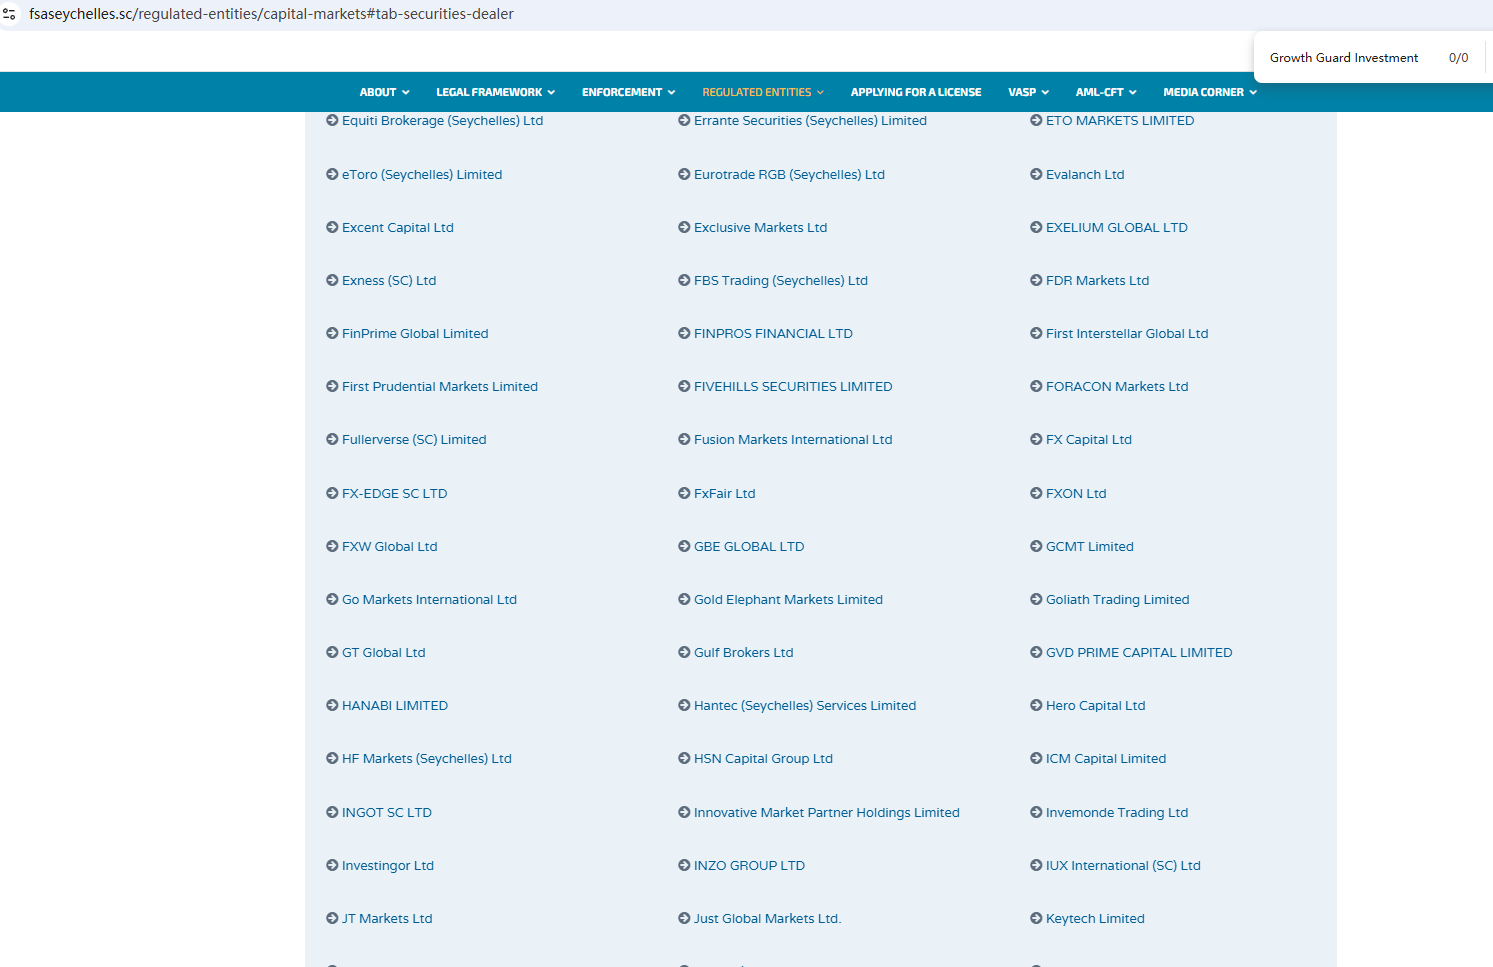Expand the ABOUT dropdown menu
The width and height of the screenshot is (1493, 967).
coord(385,92)
